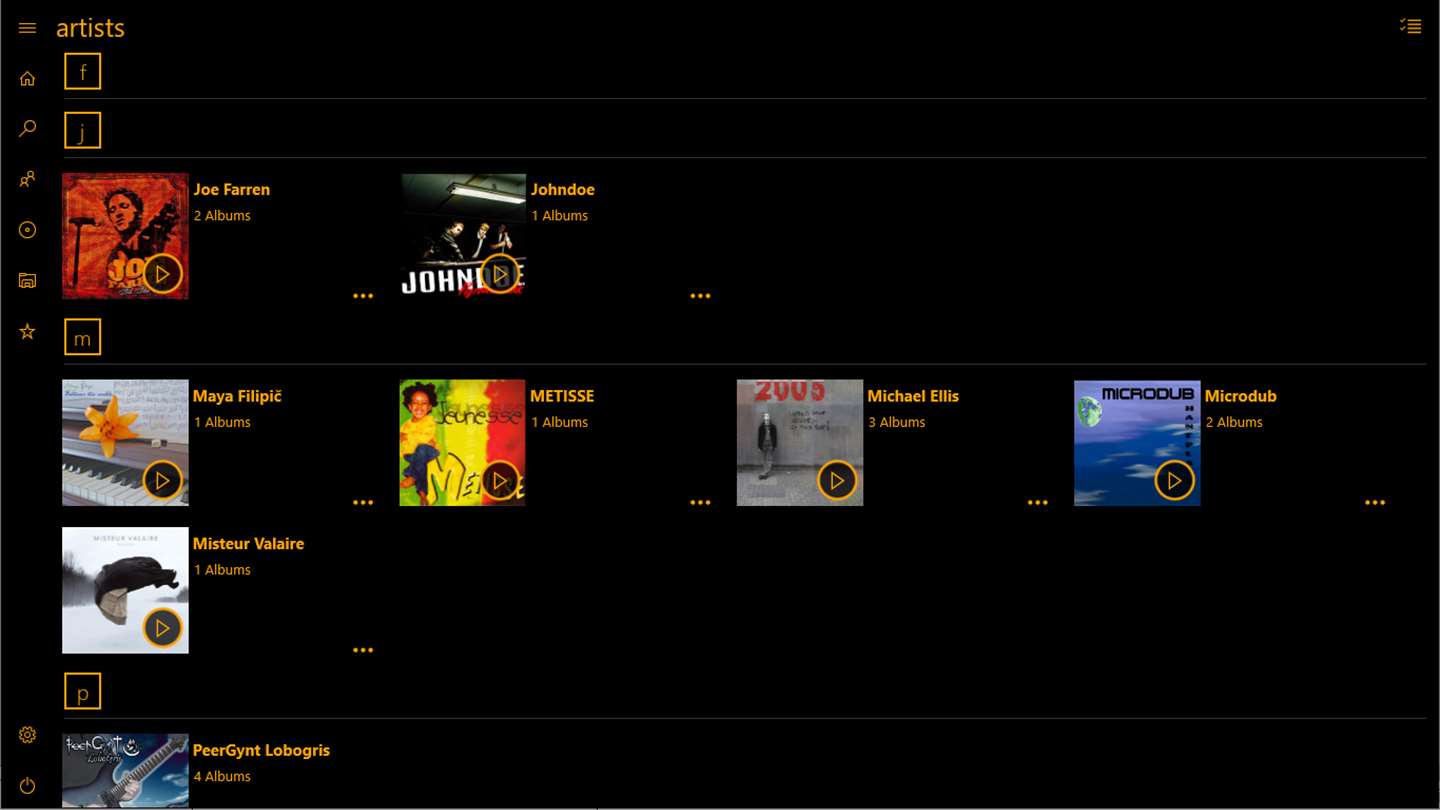
Task: Open Favorites star in sidebar
Action: point(27,331)
